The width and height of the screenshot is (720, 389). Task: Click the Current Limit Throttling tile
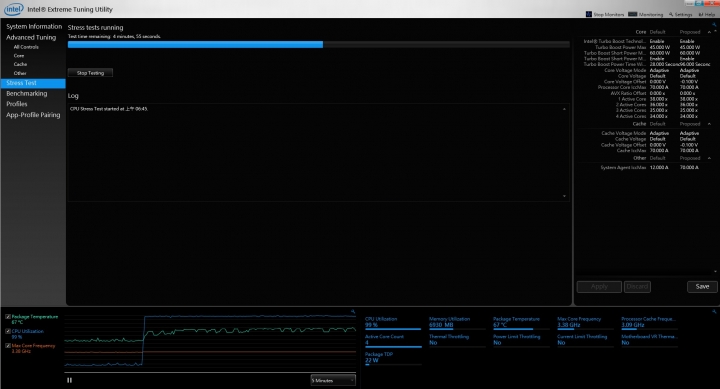(585, 340)
